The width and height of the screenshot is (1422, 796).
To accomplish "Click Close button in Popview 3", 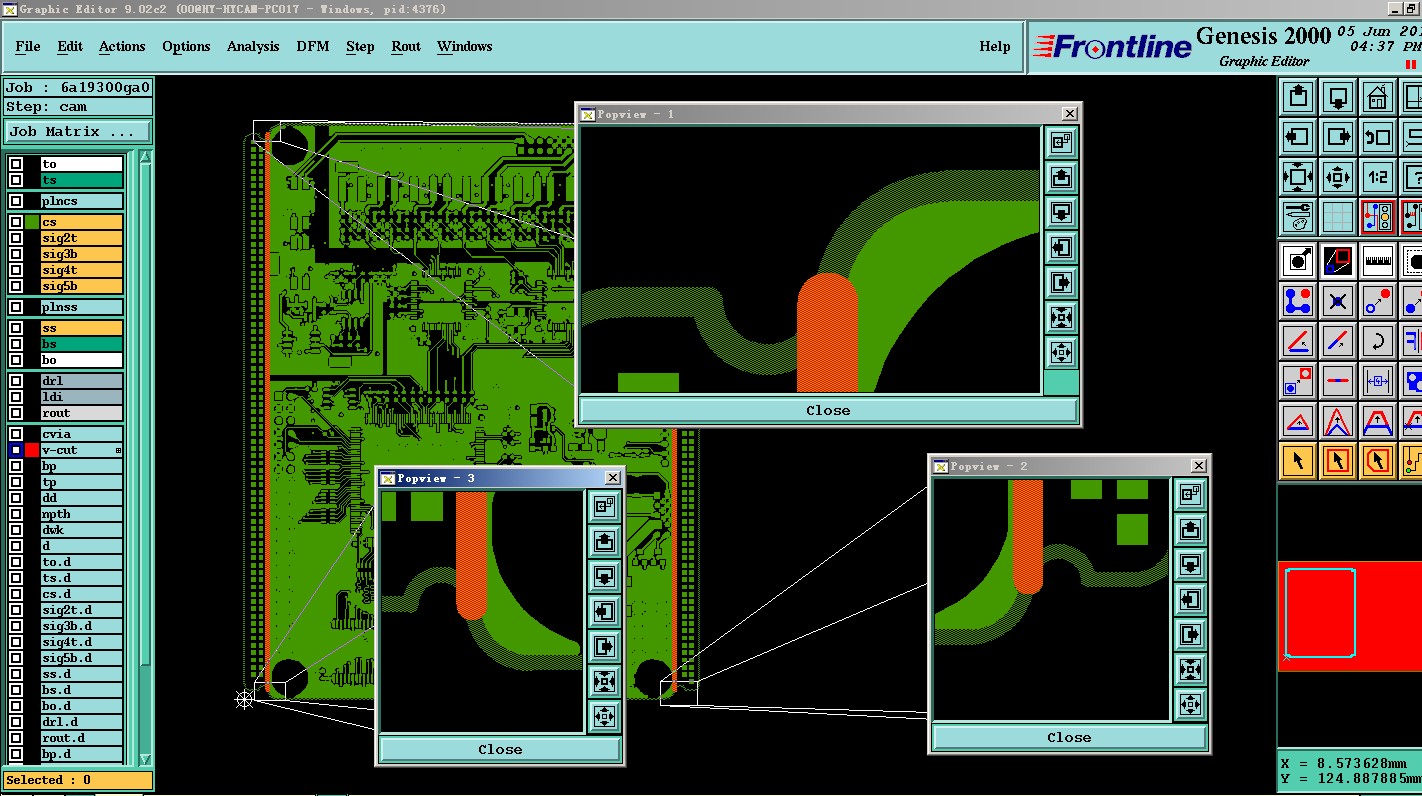I will click(x=500, y=749).
